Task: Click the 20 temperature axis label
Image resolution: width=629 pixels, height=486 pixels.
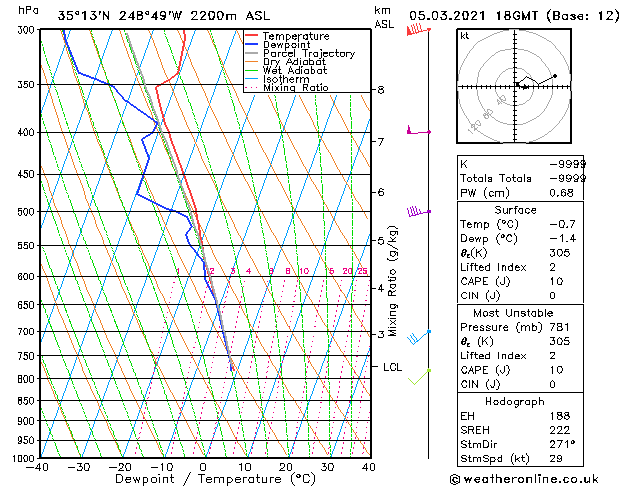Action: click(x=286, y=467)
